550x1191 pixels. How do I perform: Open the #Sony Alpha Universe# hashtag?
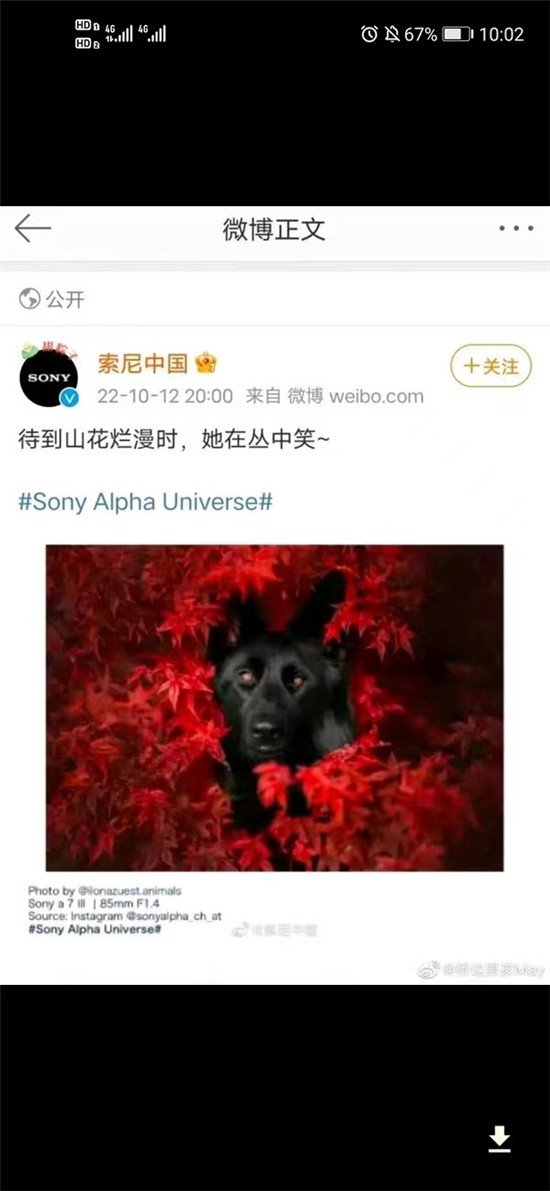pyautogui.click(x=145, y=501)
